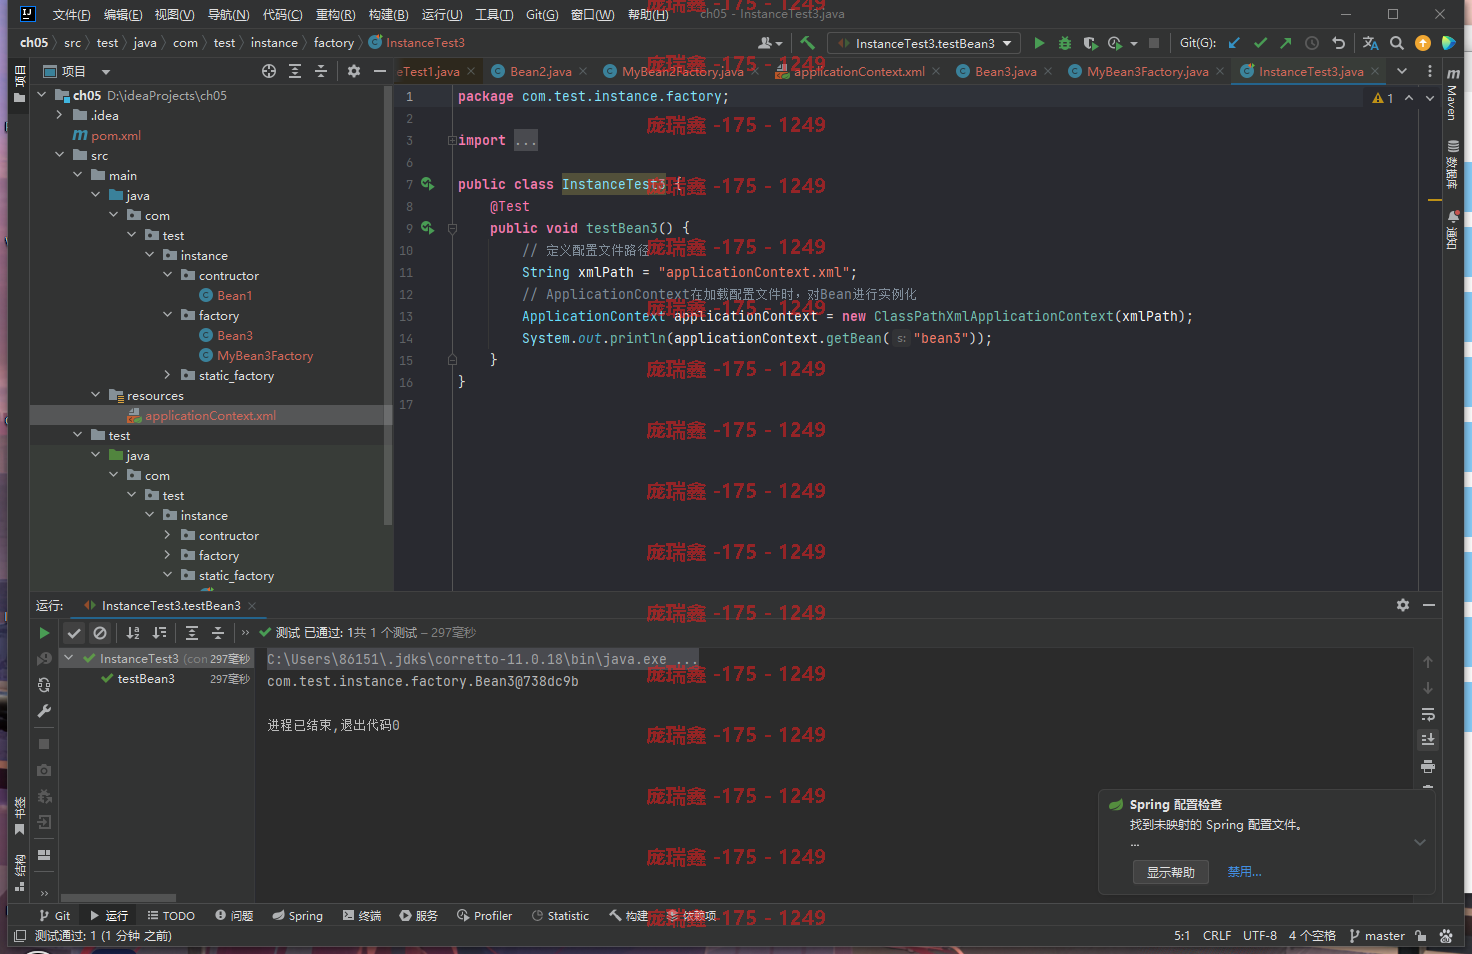Screen dimensions: 1472x954
Task: Switch to the MyBean3Factory.java editor tab
Action: 1147,71
